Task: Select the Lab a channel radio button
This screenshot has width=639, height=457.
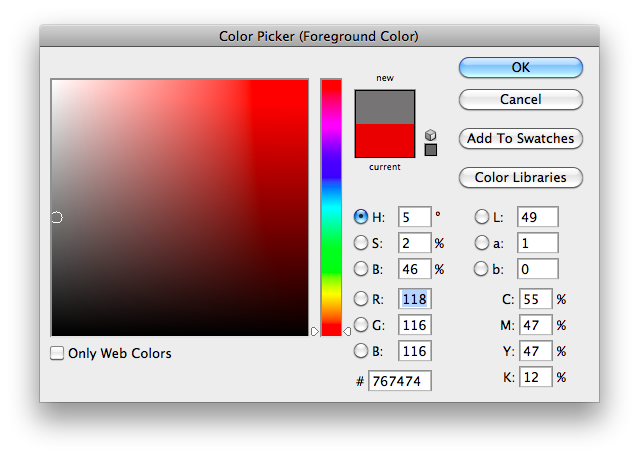Action: [482, 243]
